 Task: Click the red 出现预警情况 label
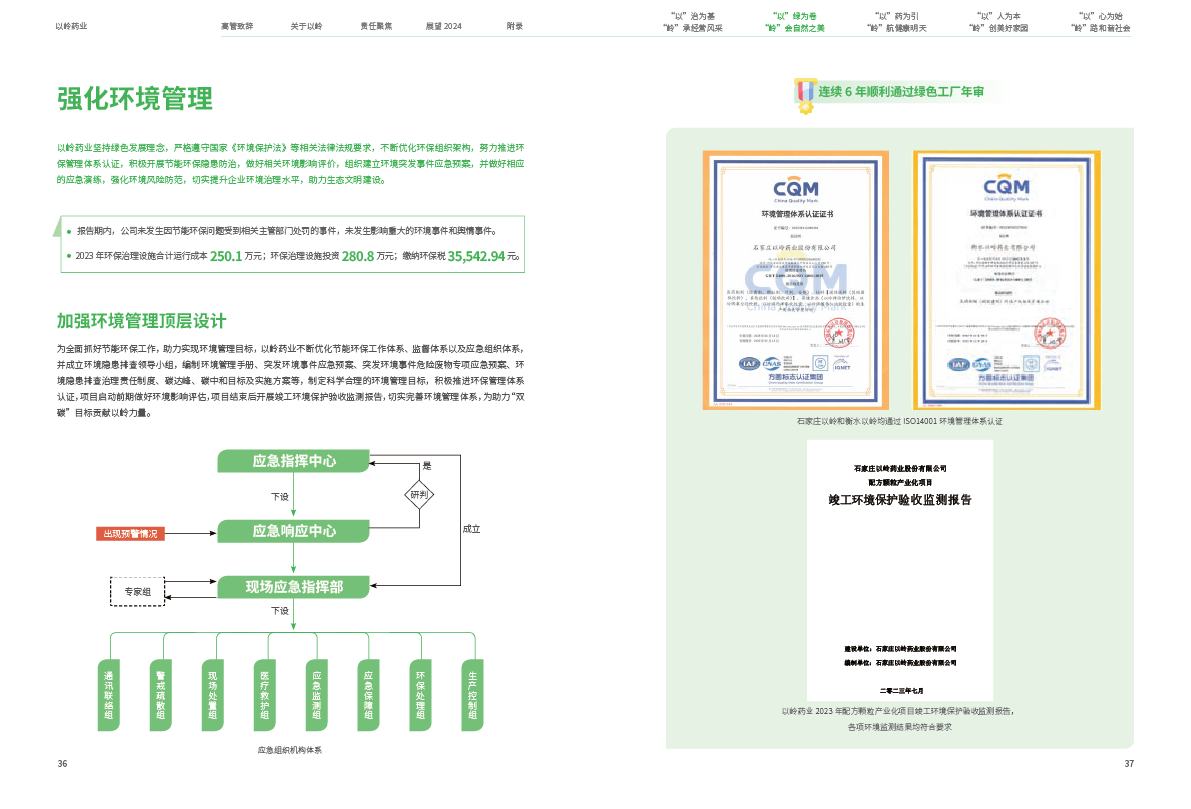(x=131, y=533)
